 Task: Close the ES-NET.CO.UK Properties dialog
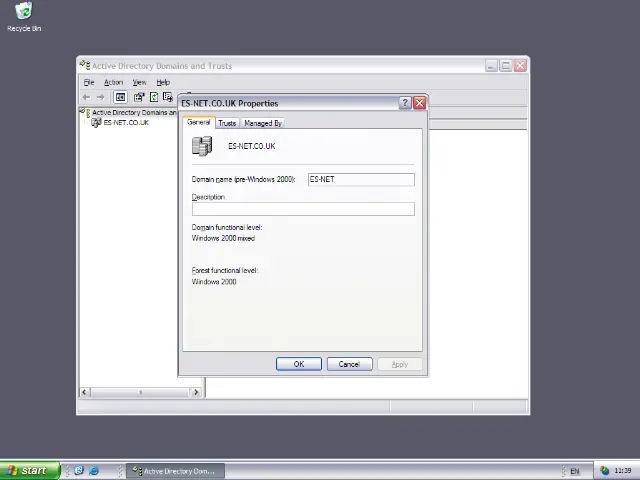(x=419, y=103)
